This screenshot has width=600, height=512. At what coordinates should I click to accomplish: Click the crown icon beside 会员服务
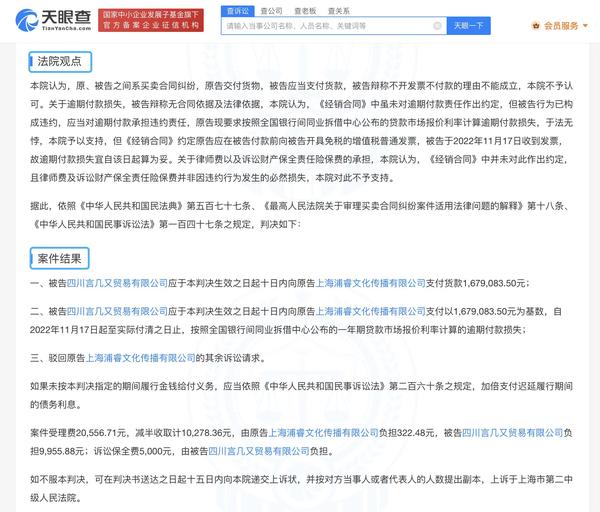tap(536, 26)
